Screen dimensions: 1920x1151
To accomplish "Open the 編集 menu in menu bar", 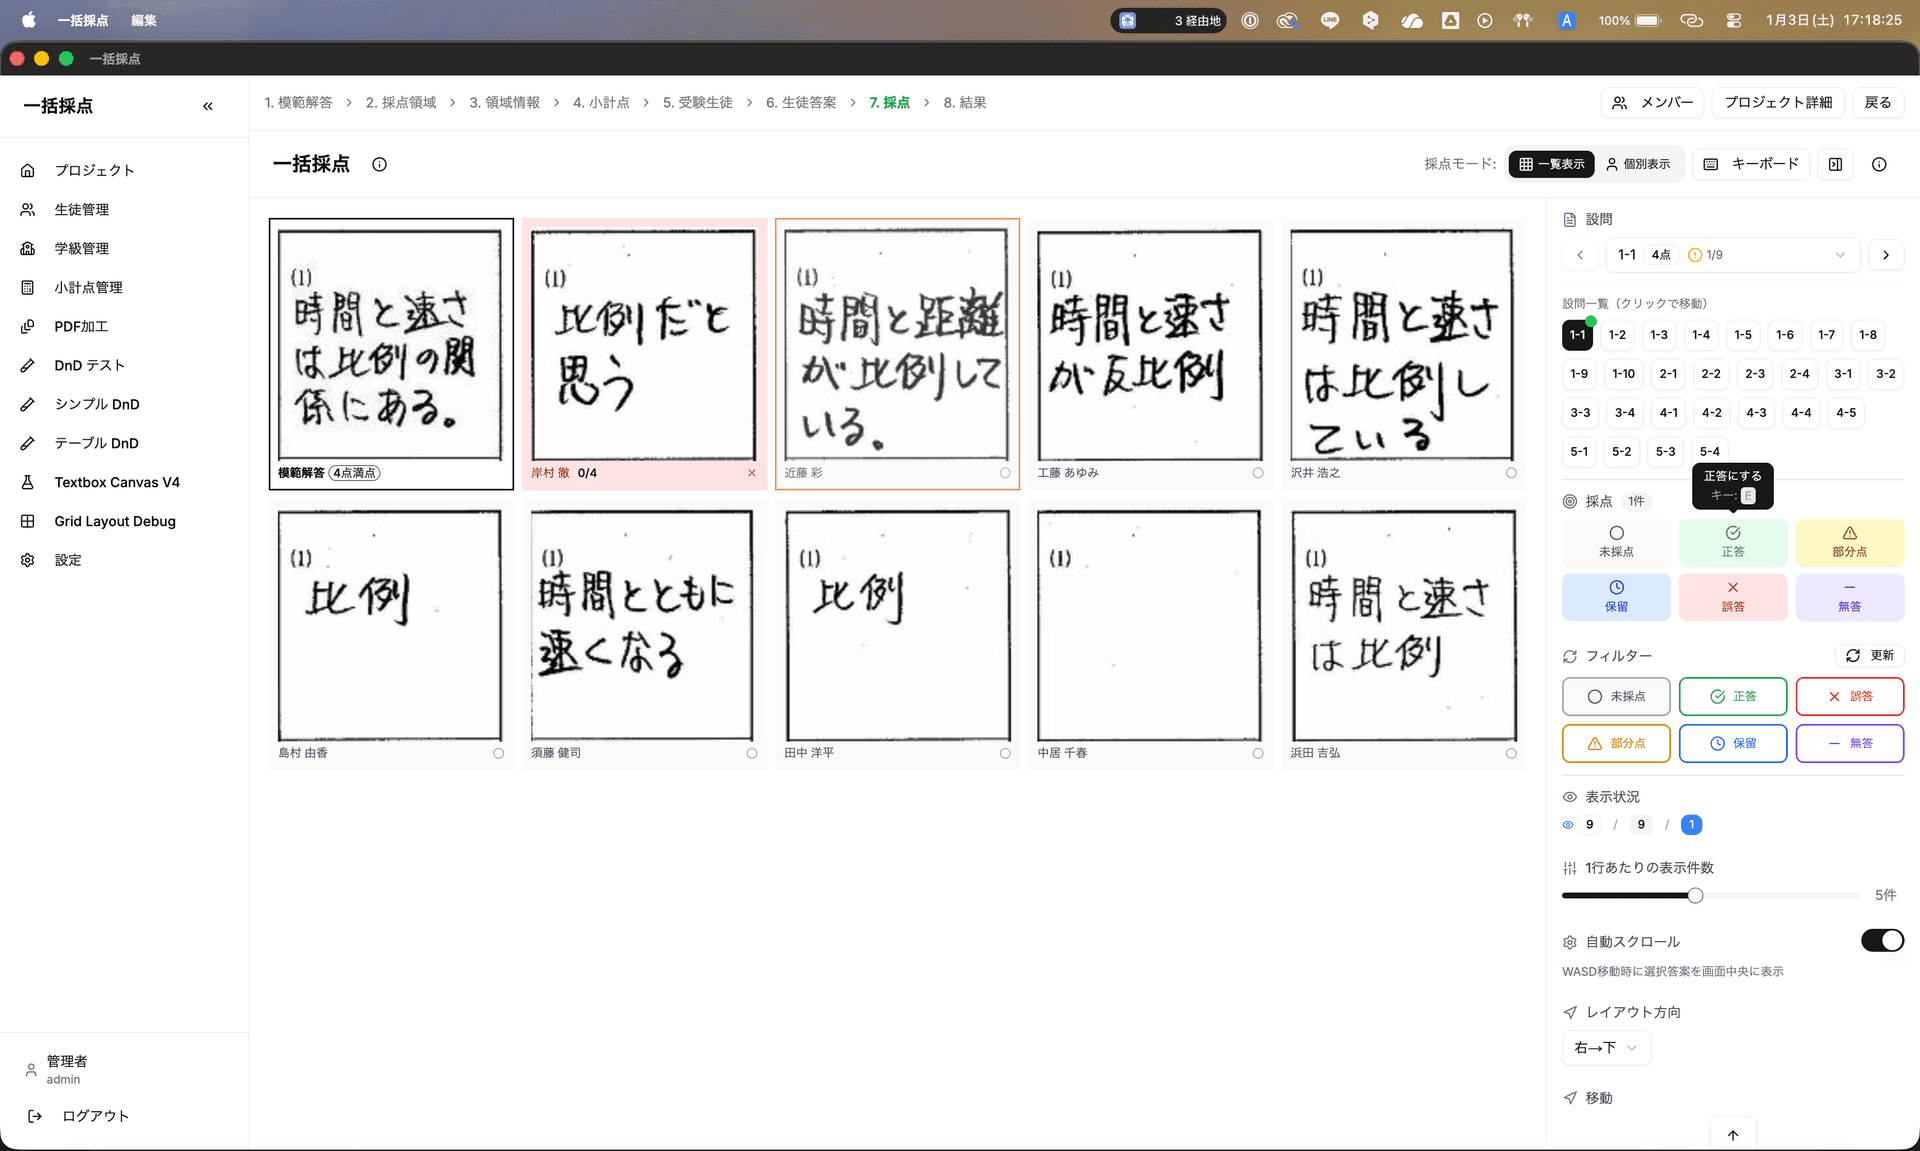I will click(143, 20).
